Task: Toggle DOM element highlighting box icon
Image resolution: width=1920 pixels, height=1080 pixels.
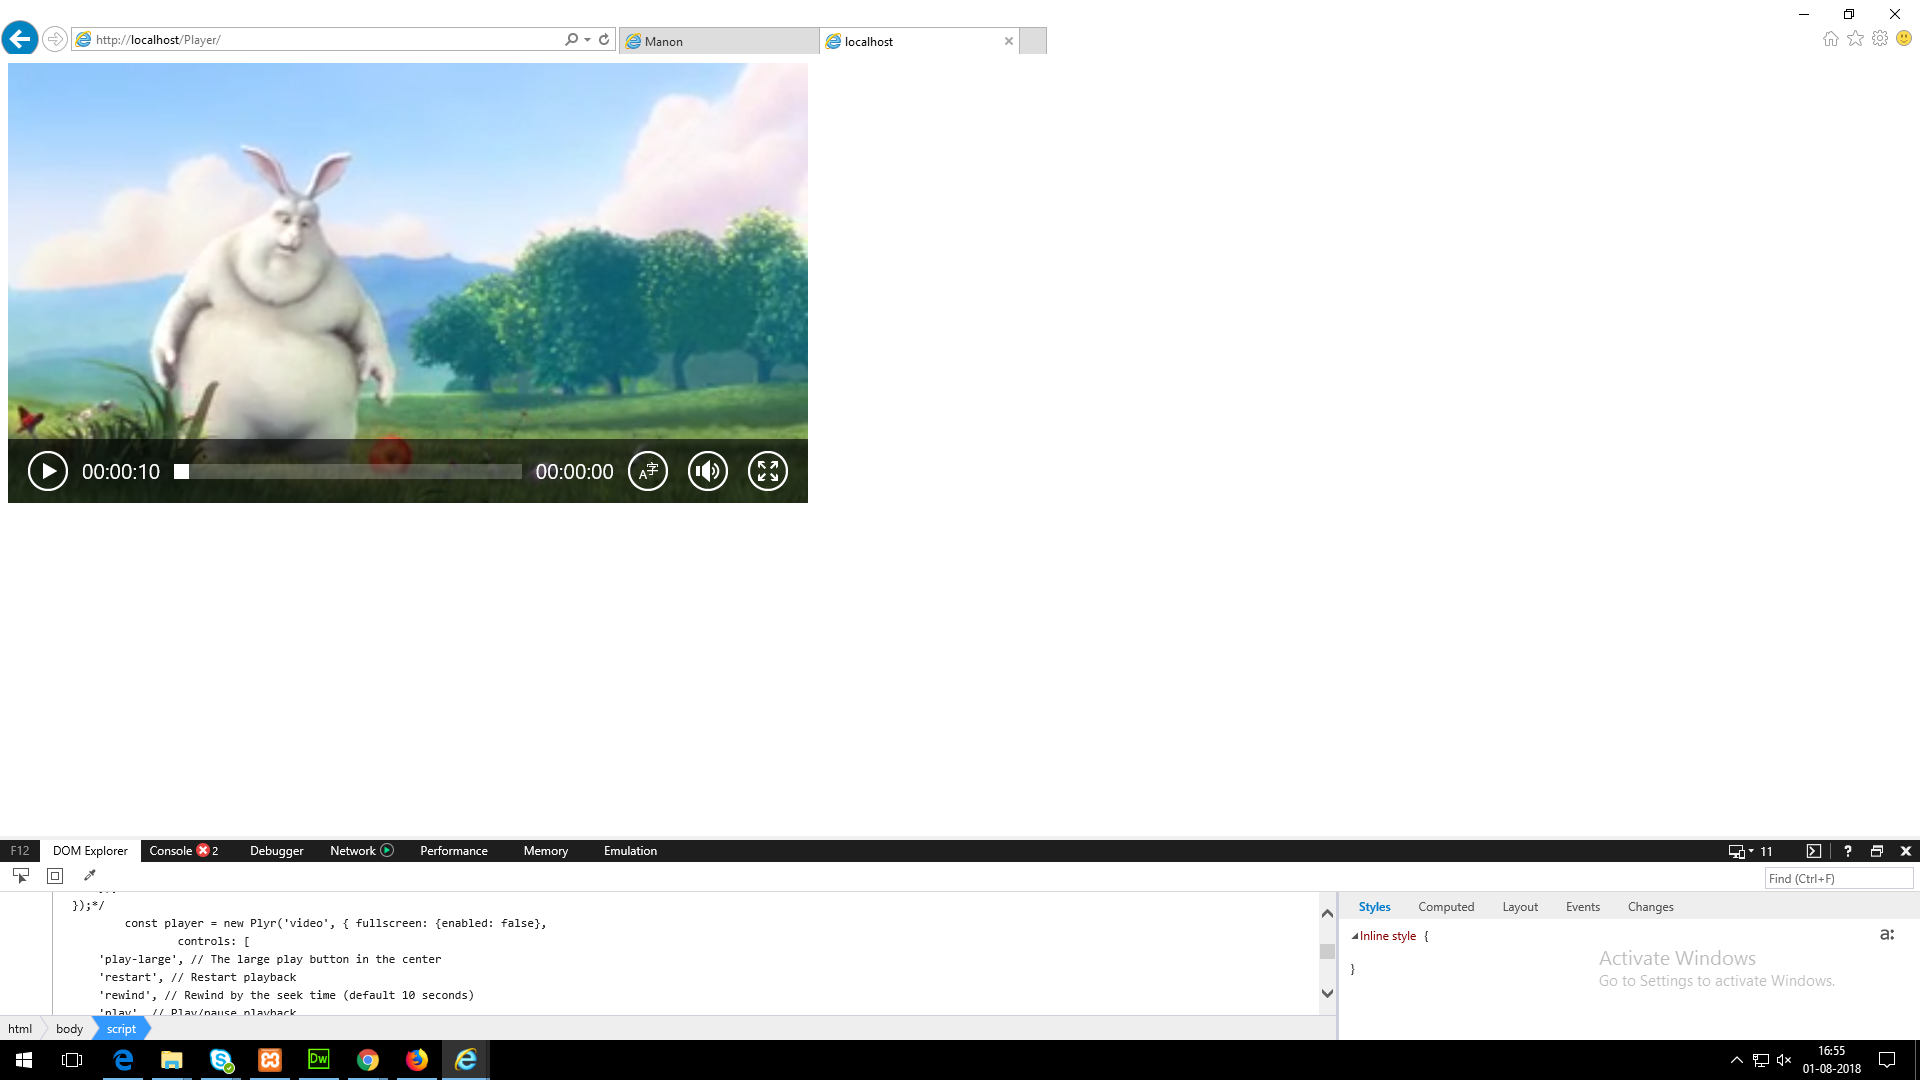Action: pos(55,876)
